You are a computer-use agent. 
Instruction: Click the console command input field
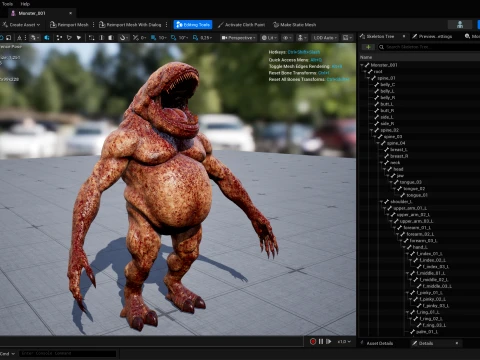[68, 353]
